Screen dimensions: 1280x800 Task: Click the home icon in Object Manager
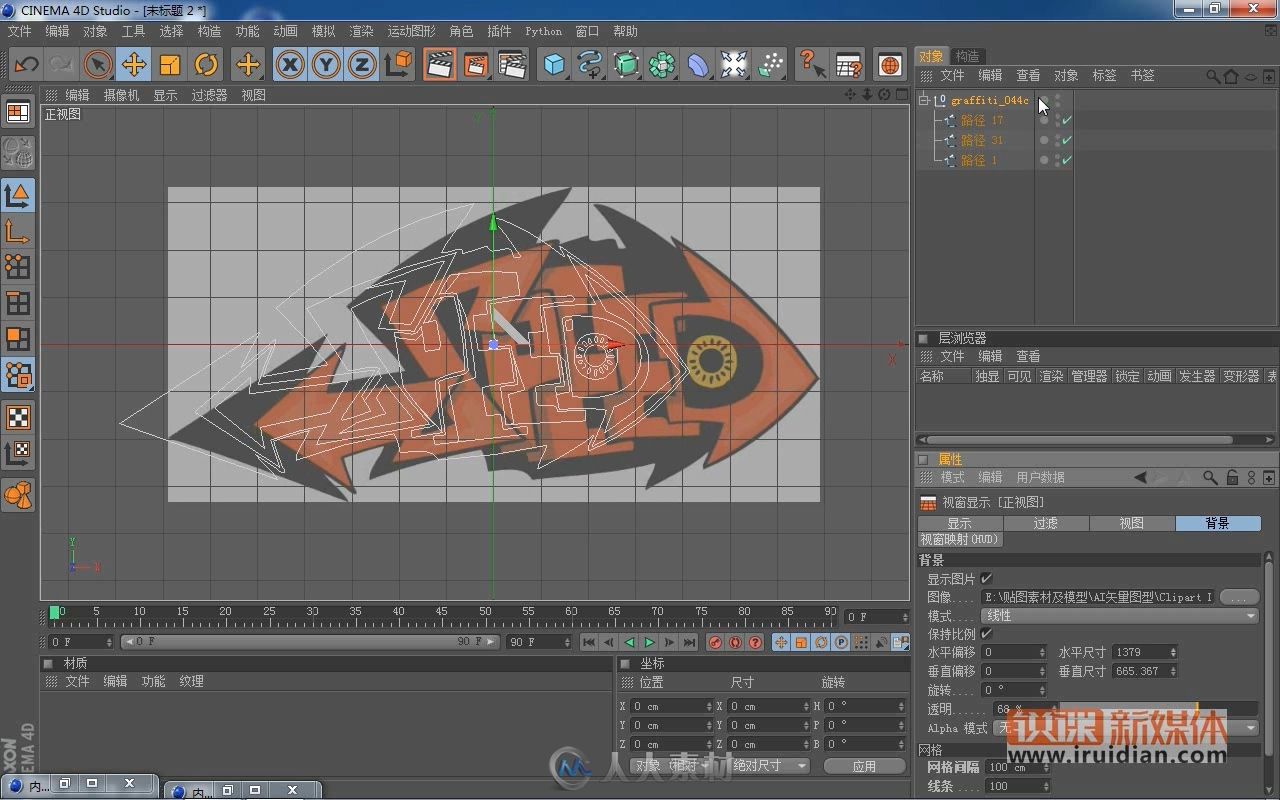pyautogui.click(x=1231, y=76)
